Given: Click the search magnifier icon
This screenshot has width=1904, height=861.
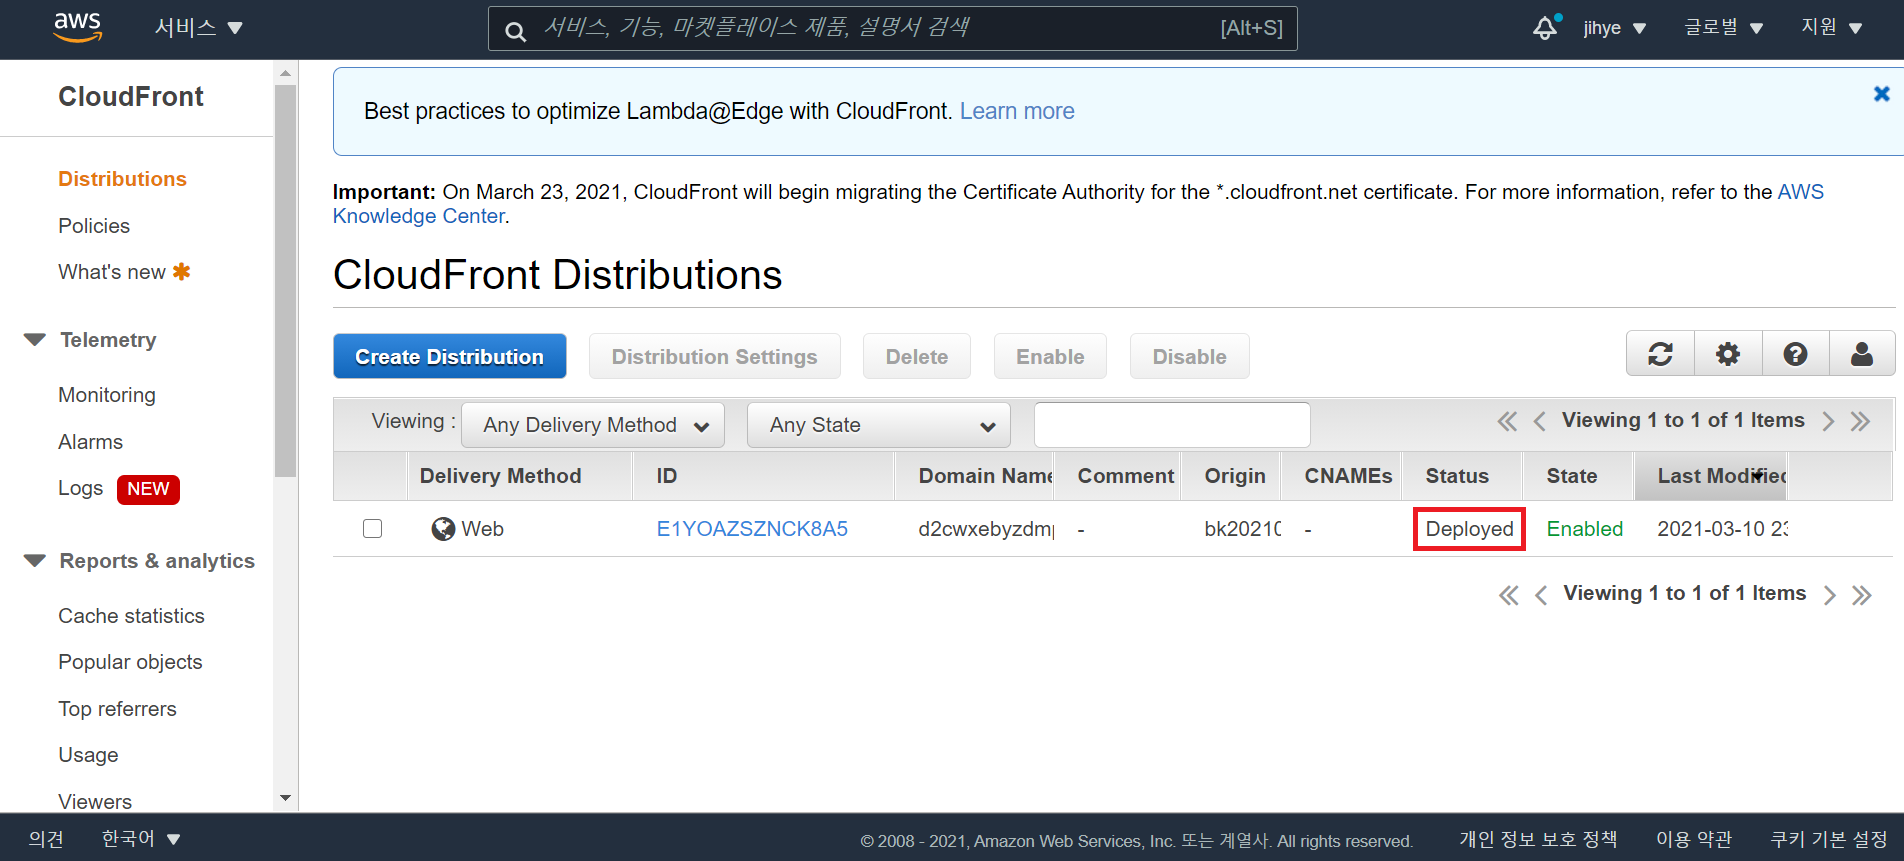Looking at the screenshot, I should click(x=515, y=31).
